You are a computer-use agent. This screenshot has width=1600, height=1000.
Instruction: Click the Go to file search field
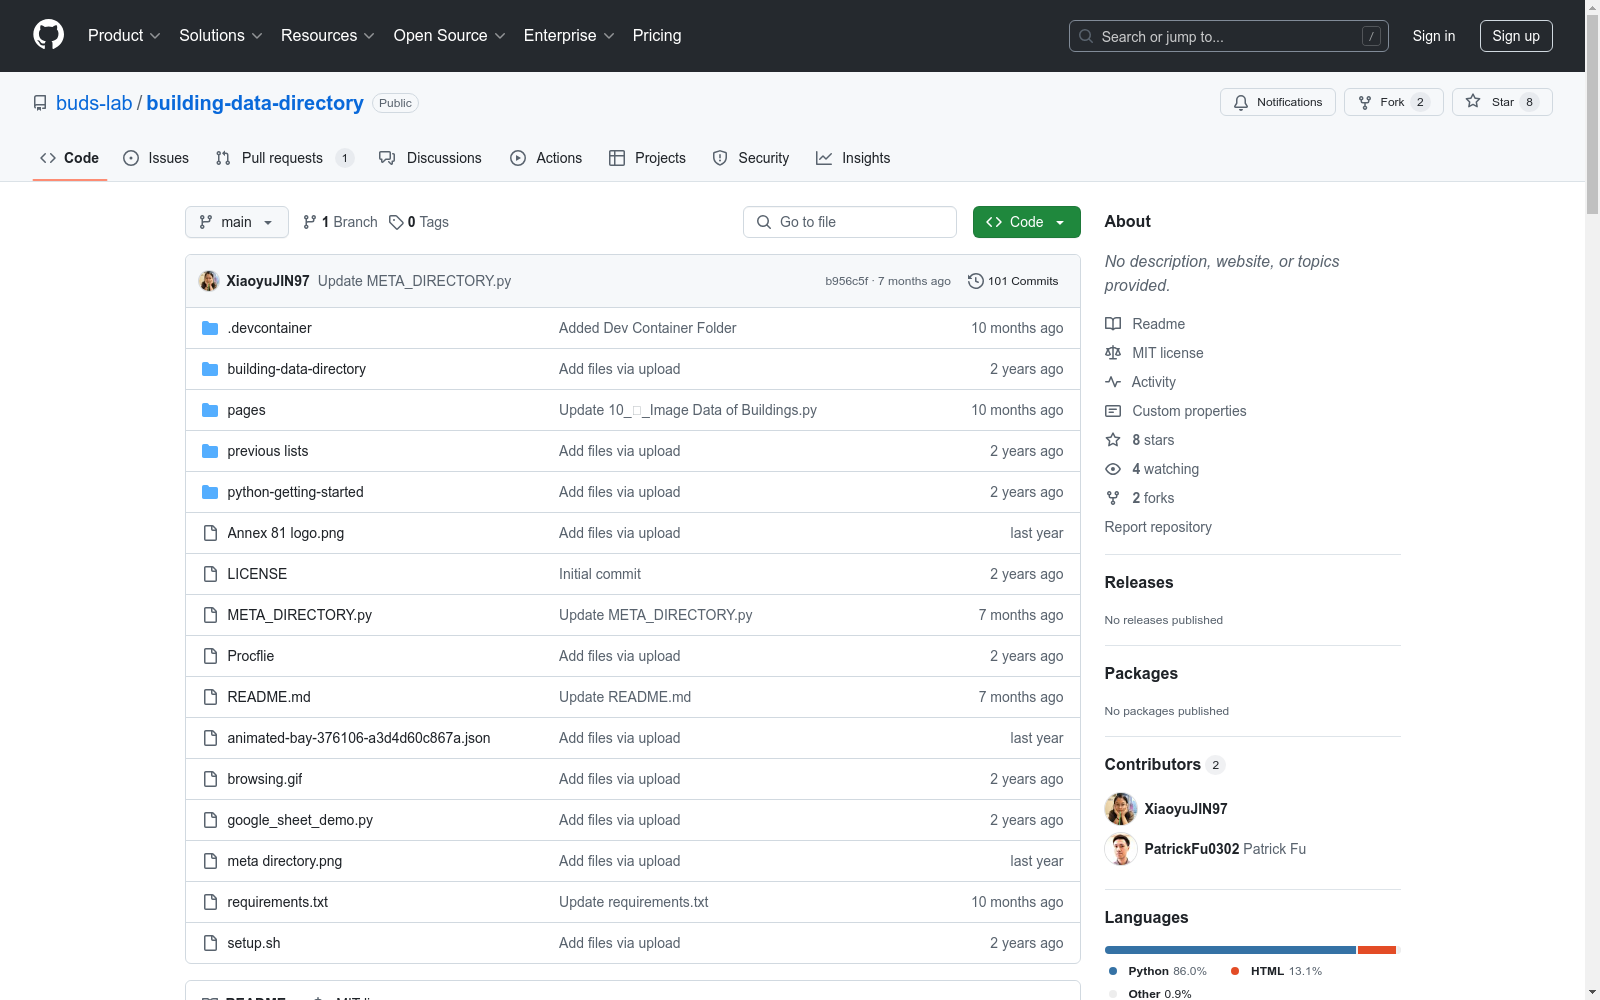coord(850,222)
